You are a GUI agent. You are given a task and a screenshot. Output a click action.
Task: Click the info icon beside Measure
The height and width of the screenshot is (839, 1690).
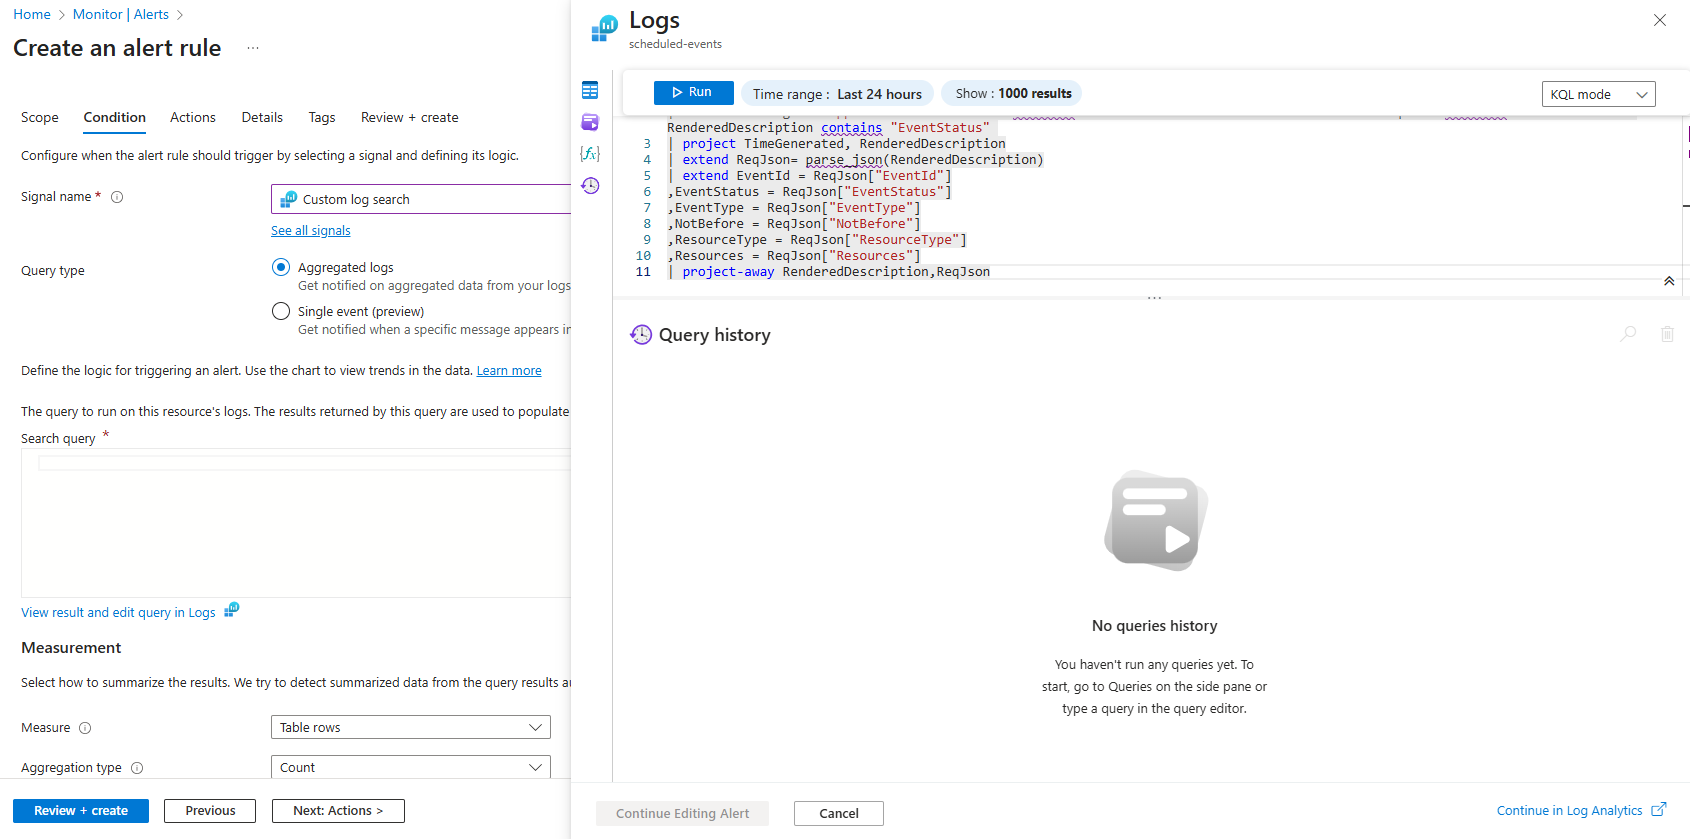click(85, 728)
